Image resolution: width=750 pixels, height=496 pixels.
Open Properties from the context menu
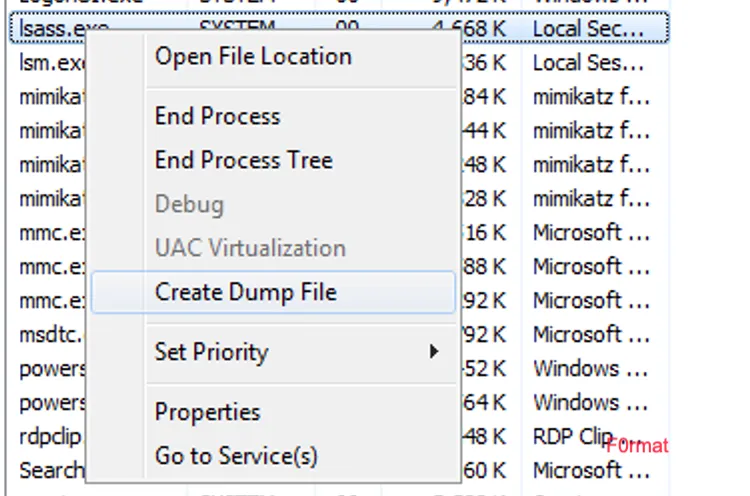(207, 412)
